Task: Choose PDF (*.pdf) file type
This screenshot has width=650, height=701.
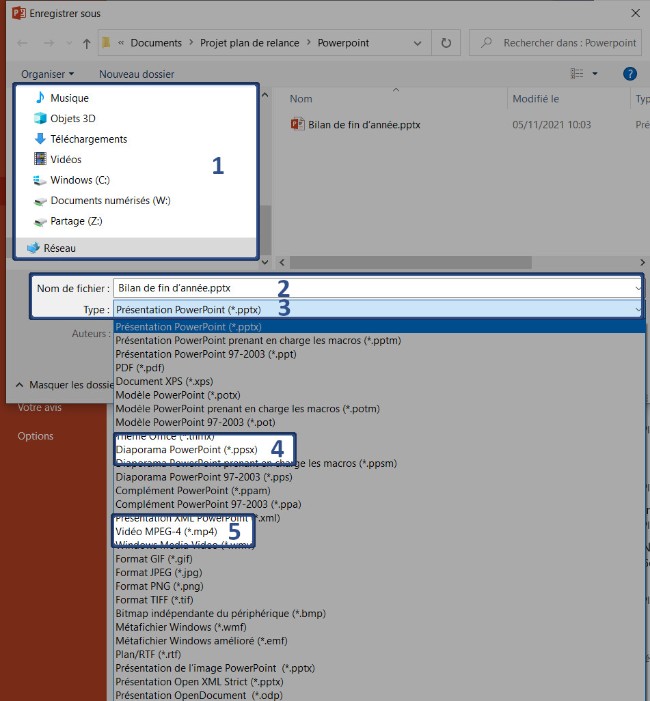Action: [x=140, y=368]
